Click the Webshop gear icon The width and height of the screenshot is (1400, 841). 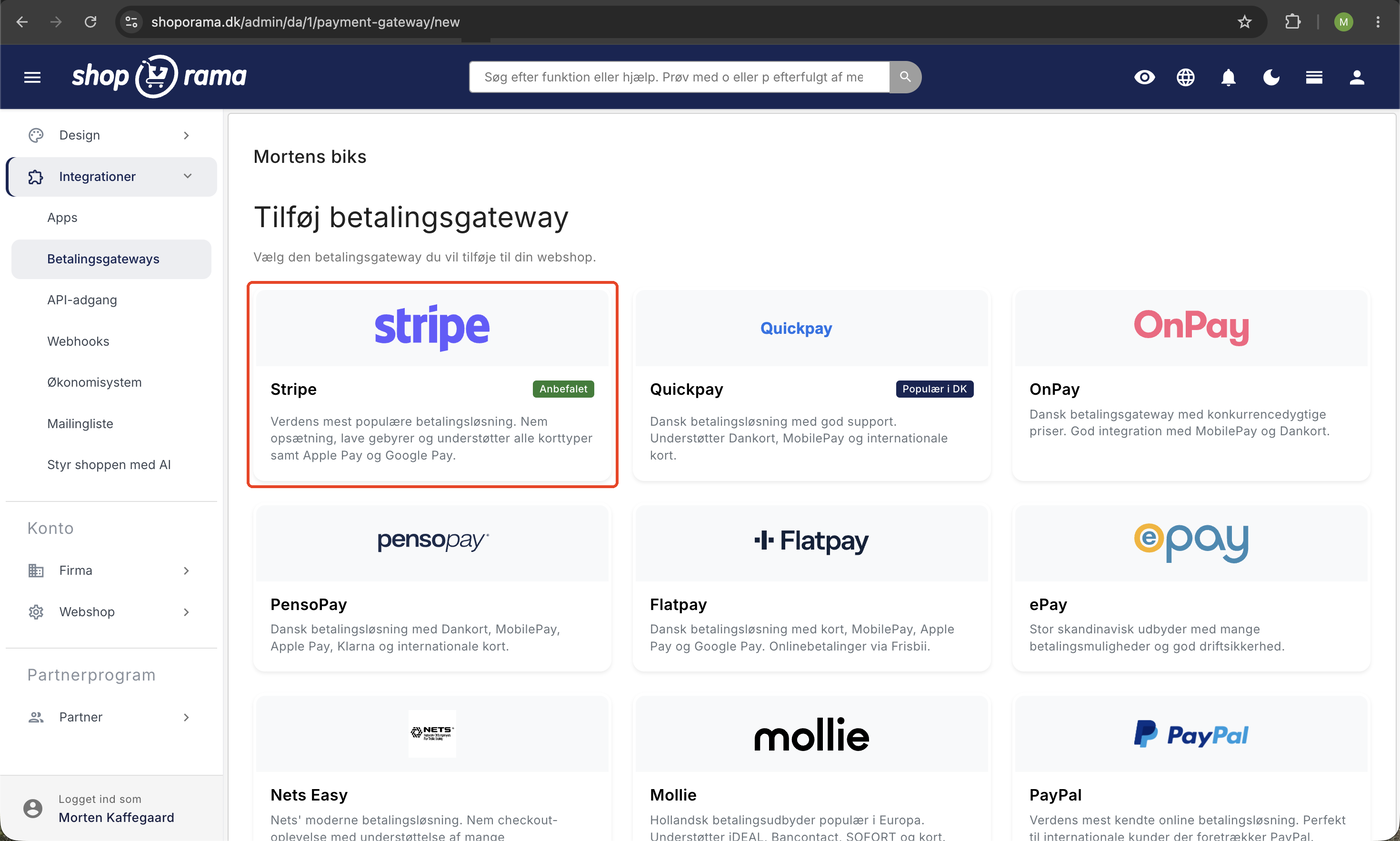tap(36, 612)
